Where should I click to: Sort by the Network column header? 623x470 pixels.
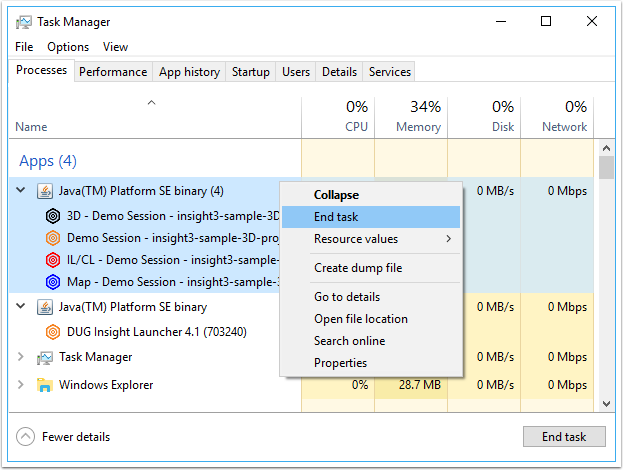pos(557,117)
